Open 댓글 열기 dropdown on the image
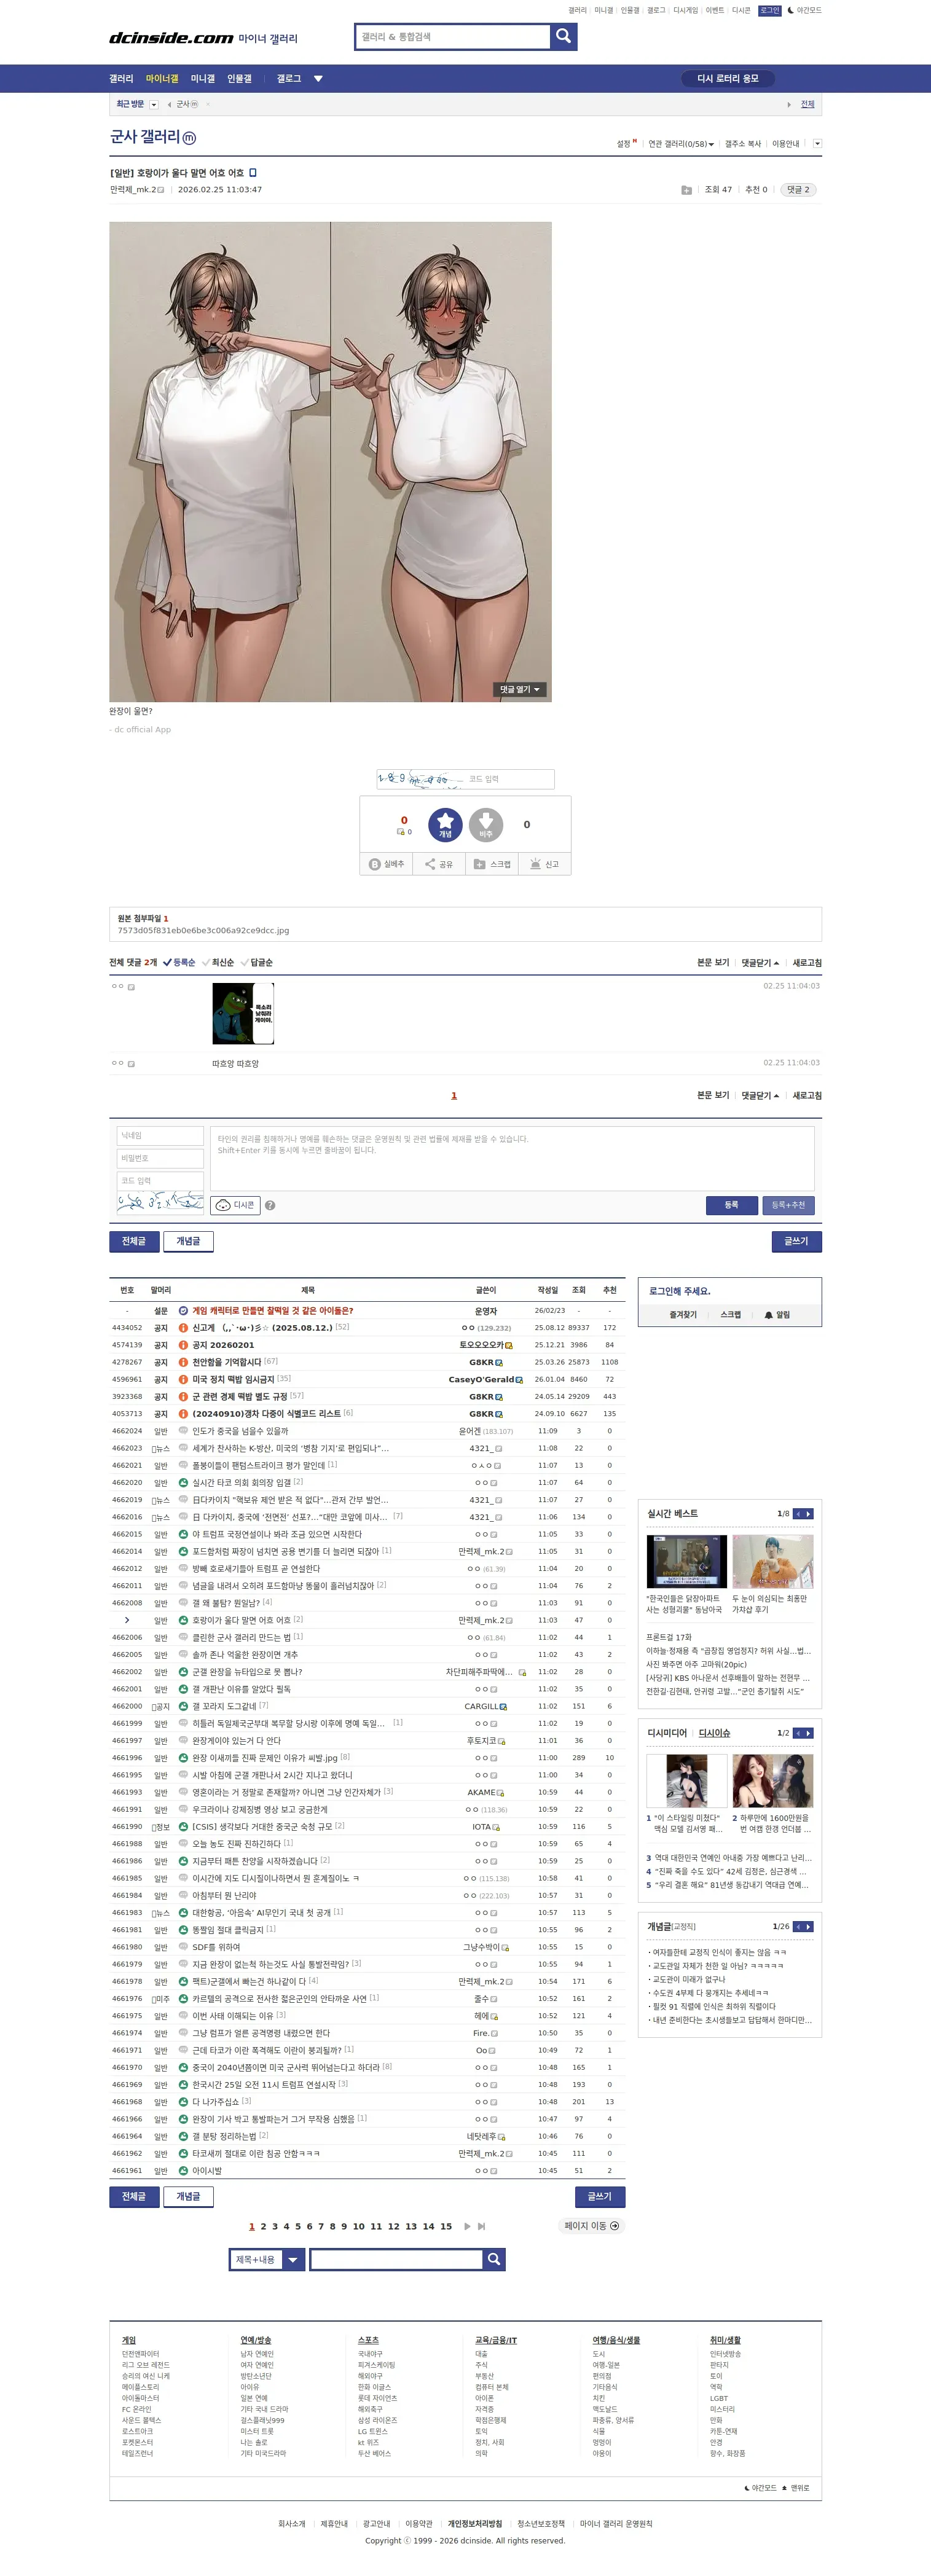Screen dimensions: 931x2576 point(520,690)
